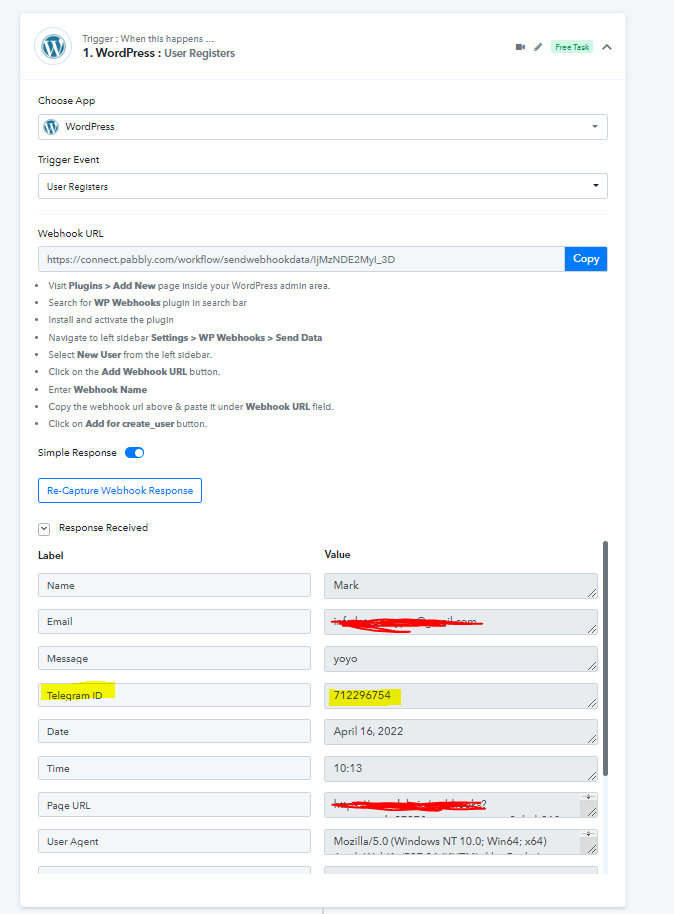
Task: Click the Name label field
Action: coord(174,585)
